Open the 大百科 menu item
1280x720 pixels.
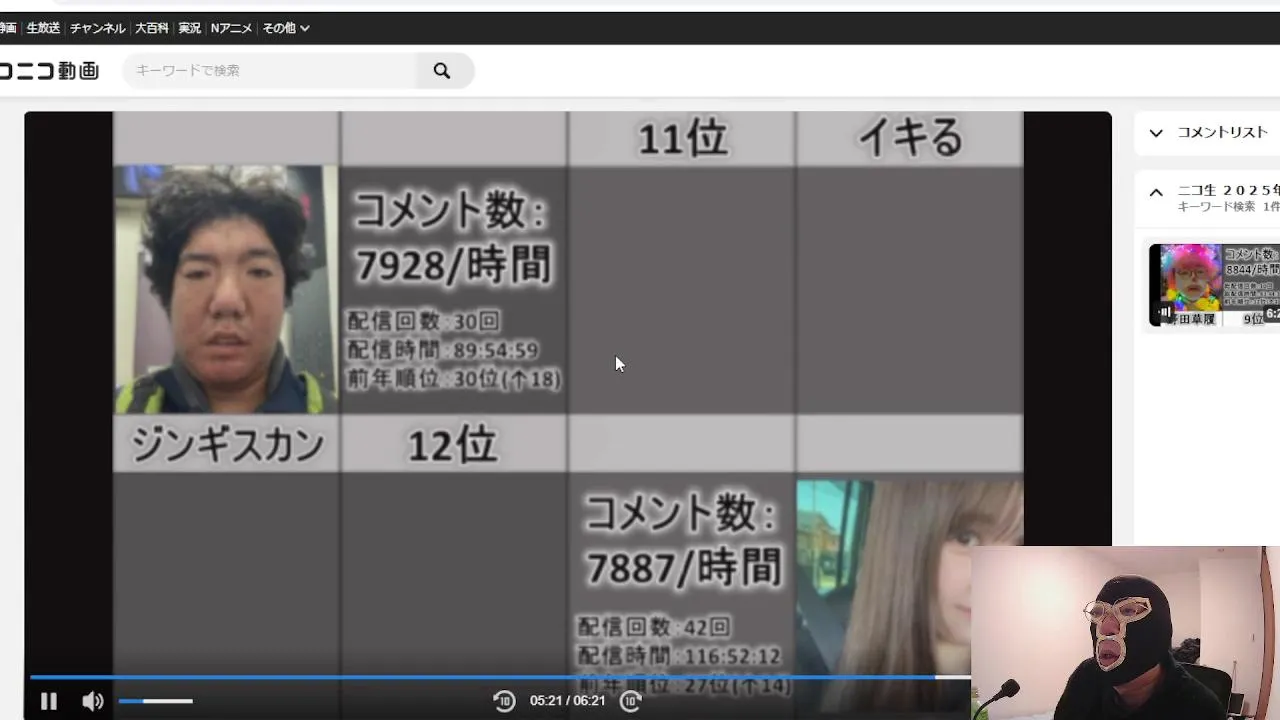point(152,28)
